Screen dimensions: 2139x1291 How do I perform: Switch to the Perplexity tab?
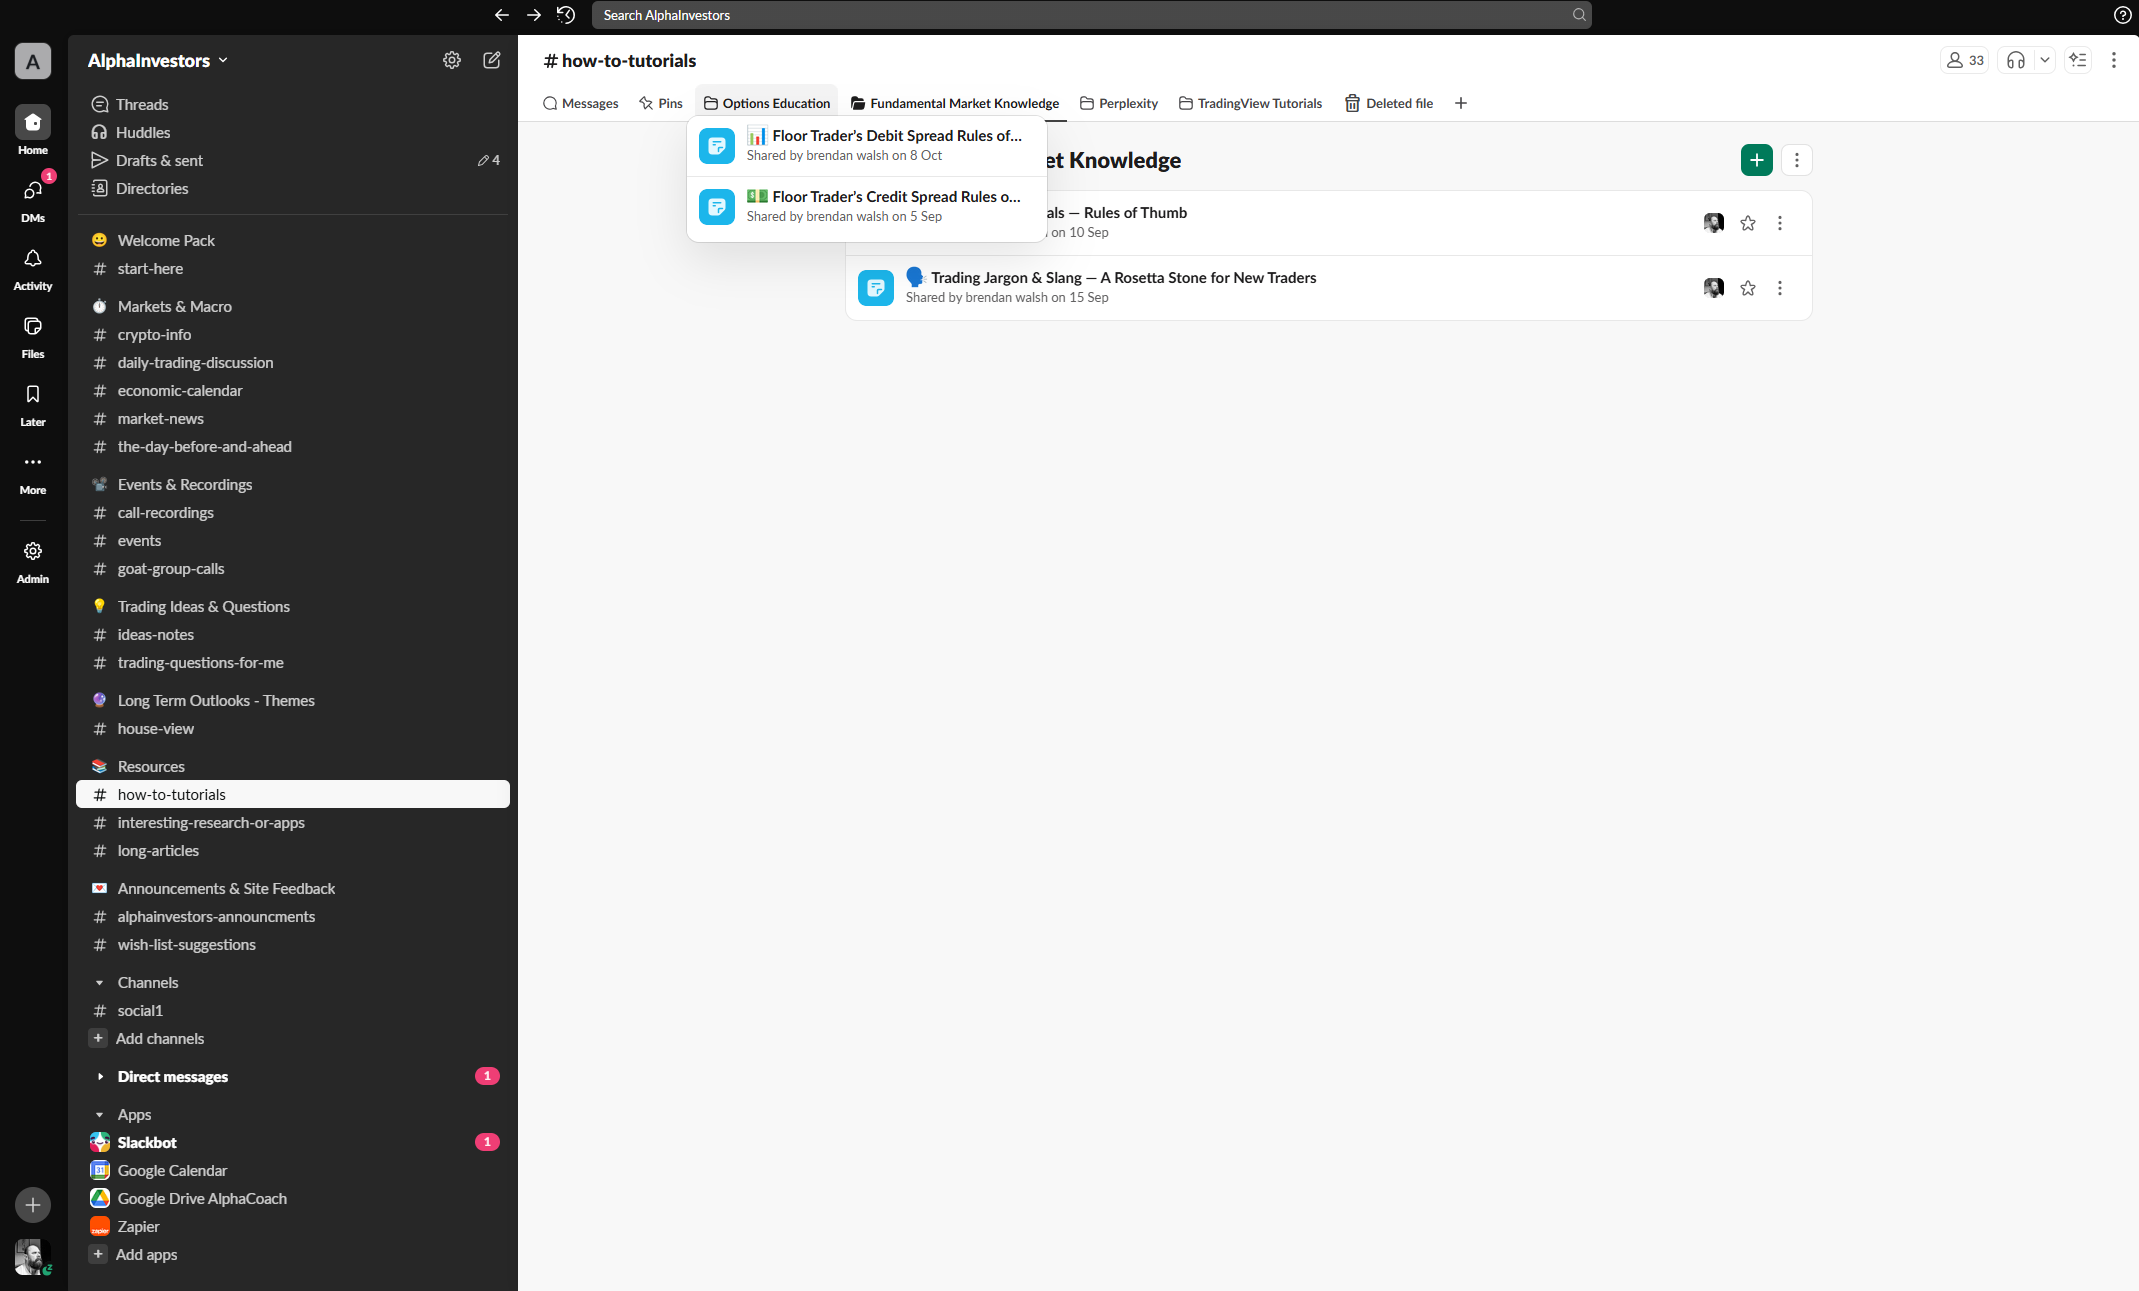[1119, 103]
